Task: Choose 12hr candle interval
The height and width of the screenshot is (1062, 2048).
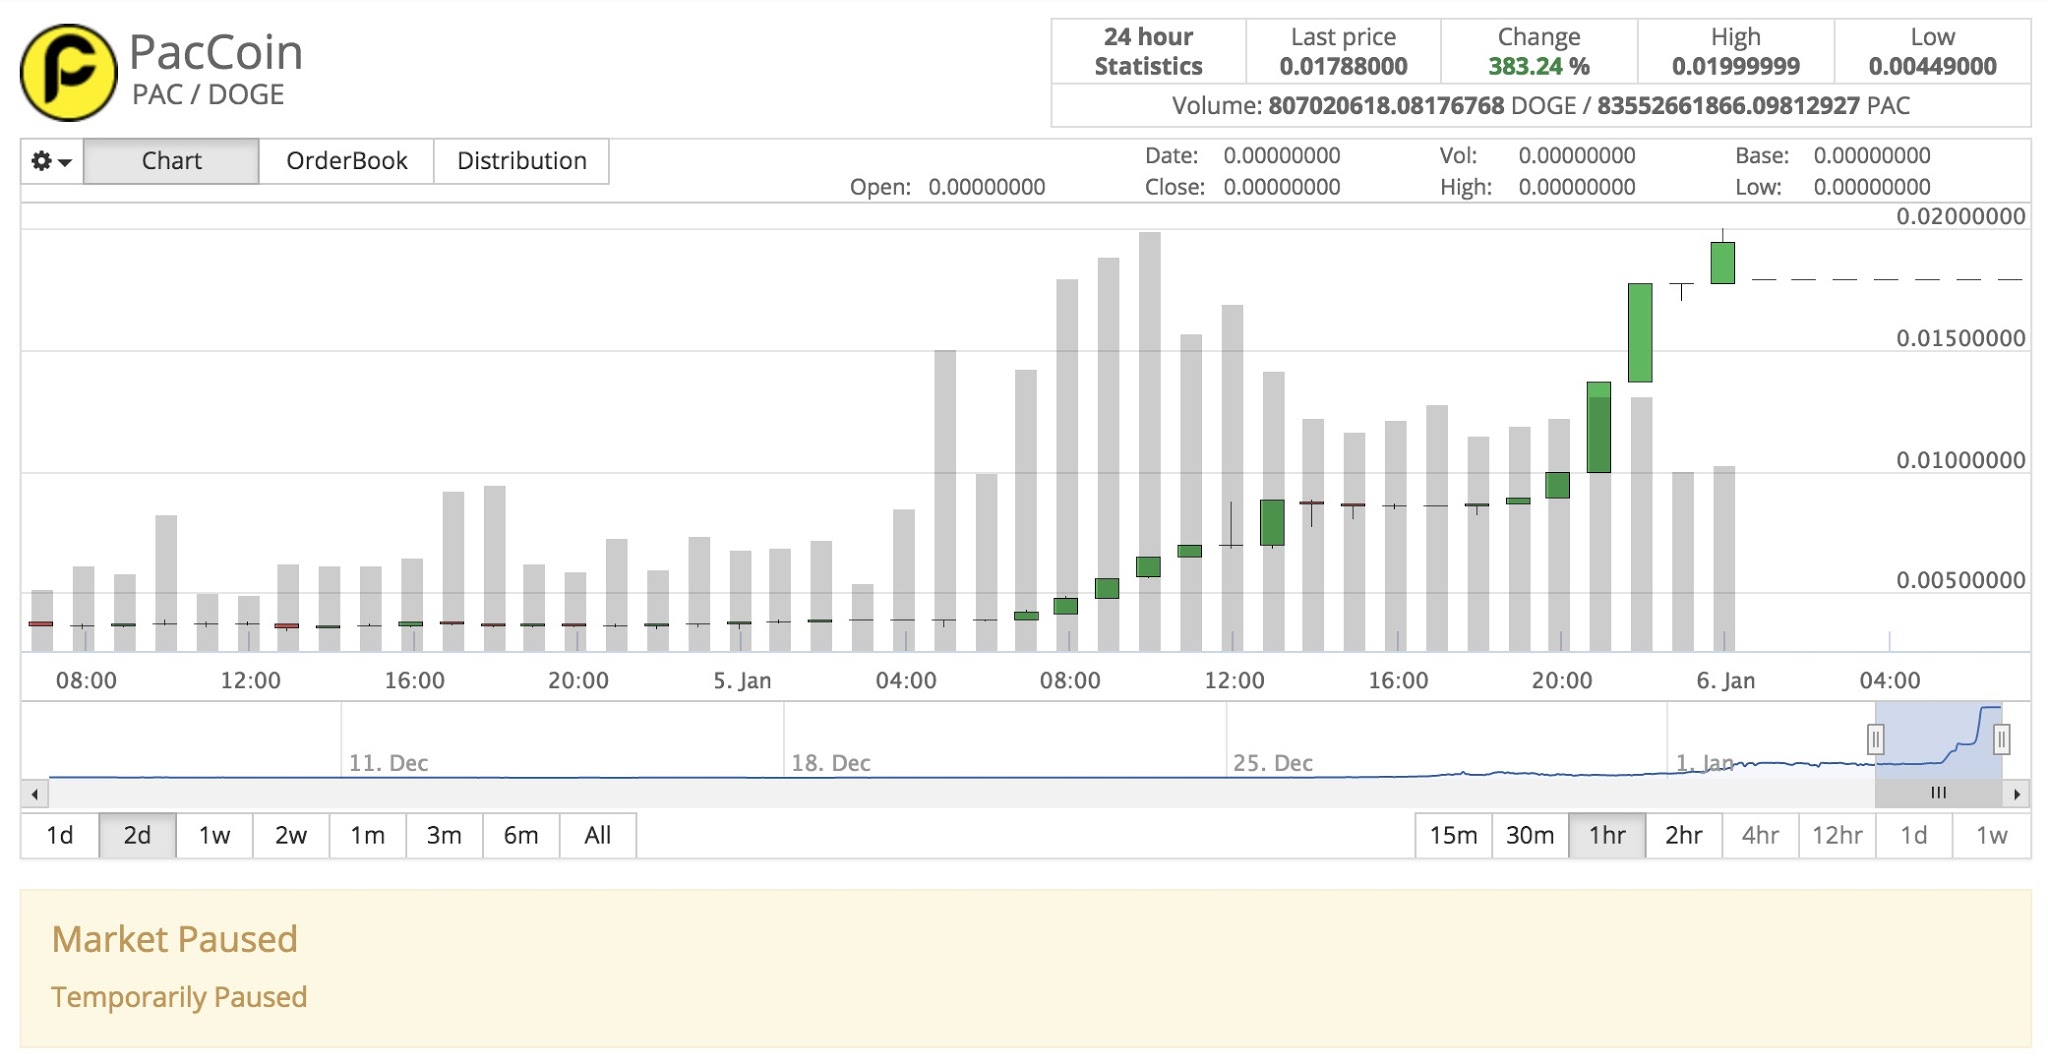Action: (1837, 835)
